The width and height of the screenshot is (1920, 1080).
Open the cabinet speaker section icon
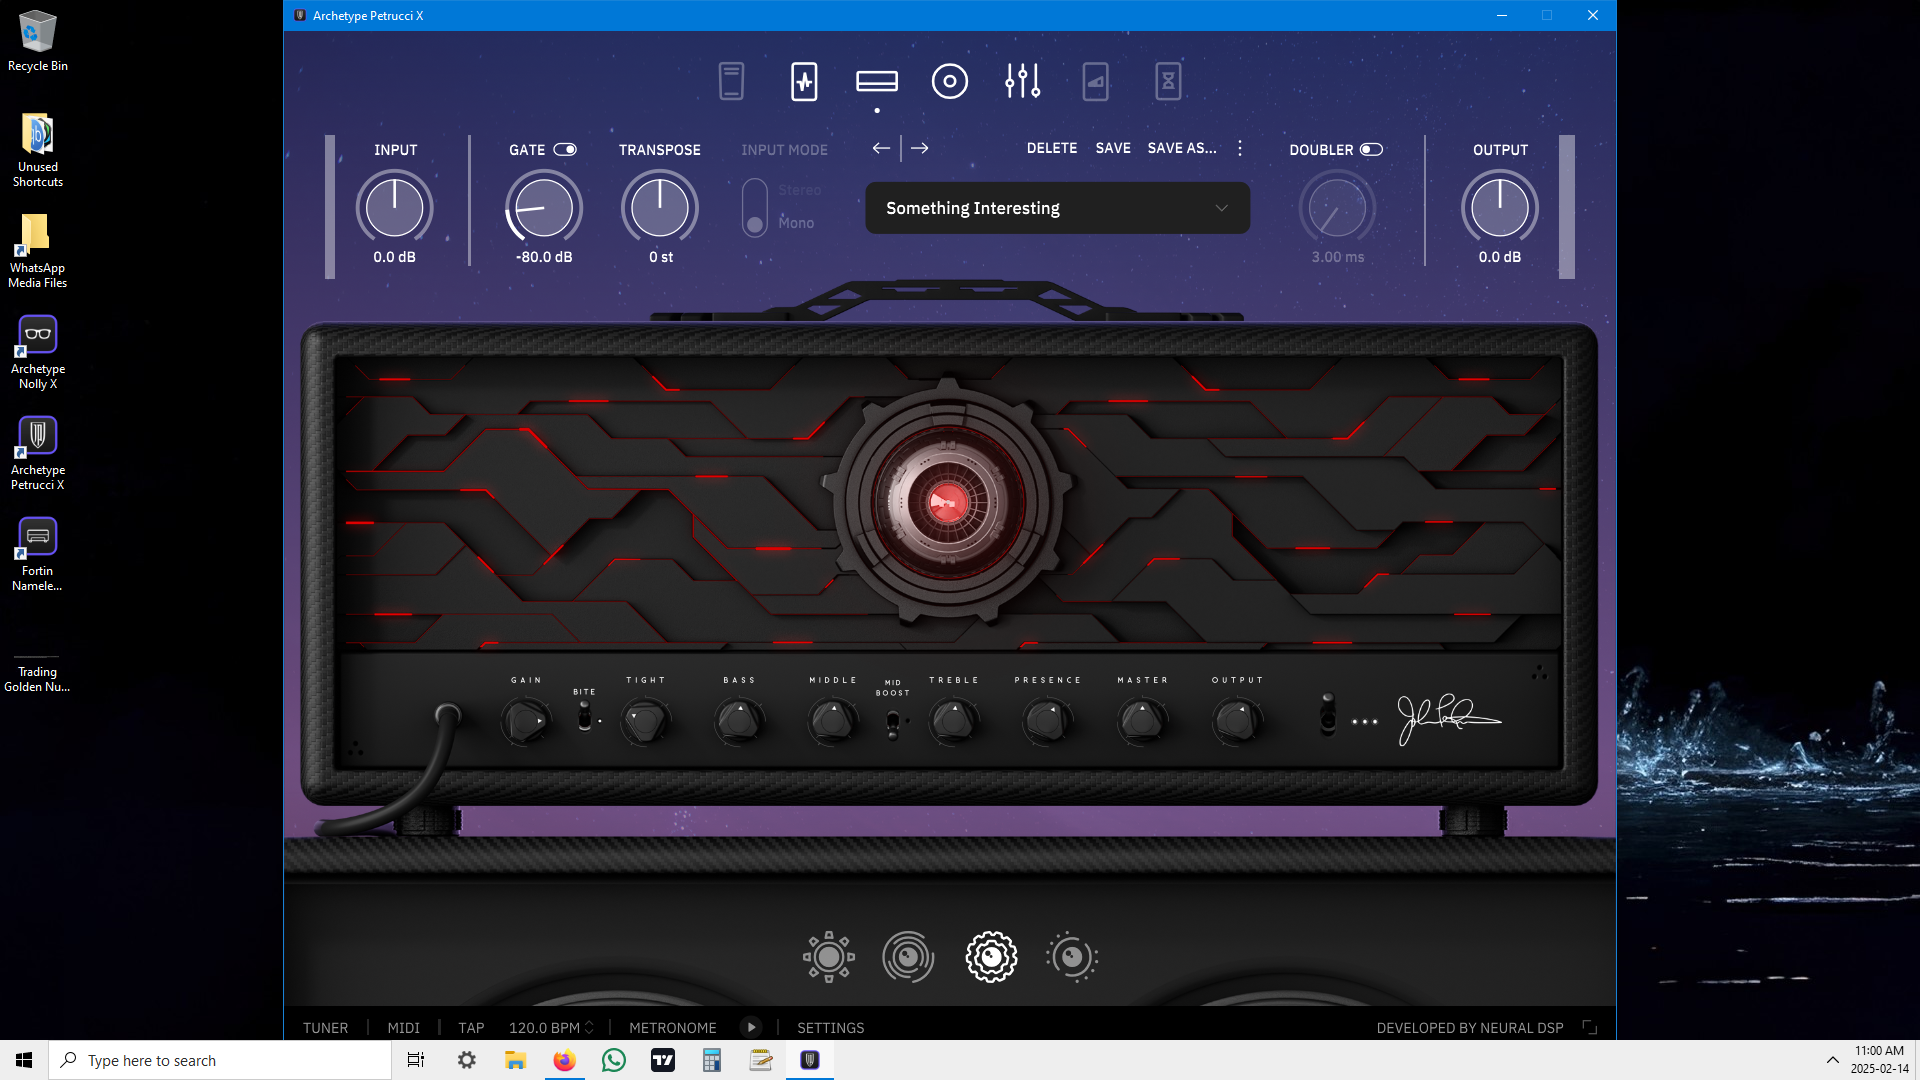949,81
